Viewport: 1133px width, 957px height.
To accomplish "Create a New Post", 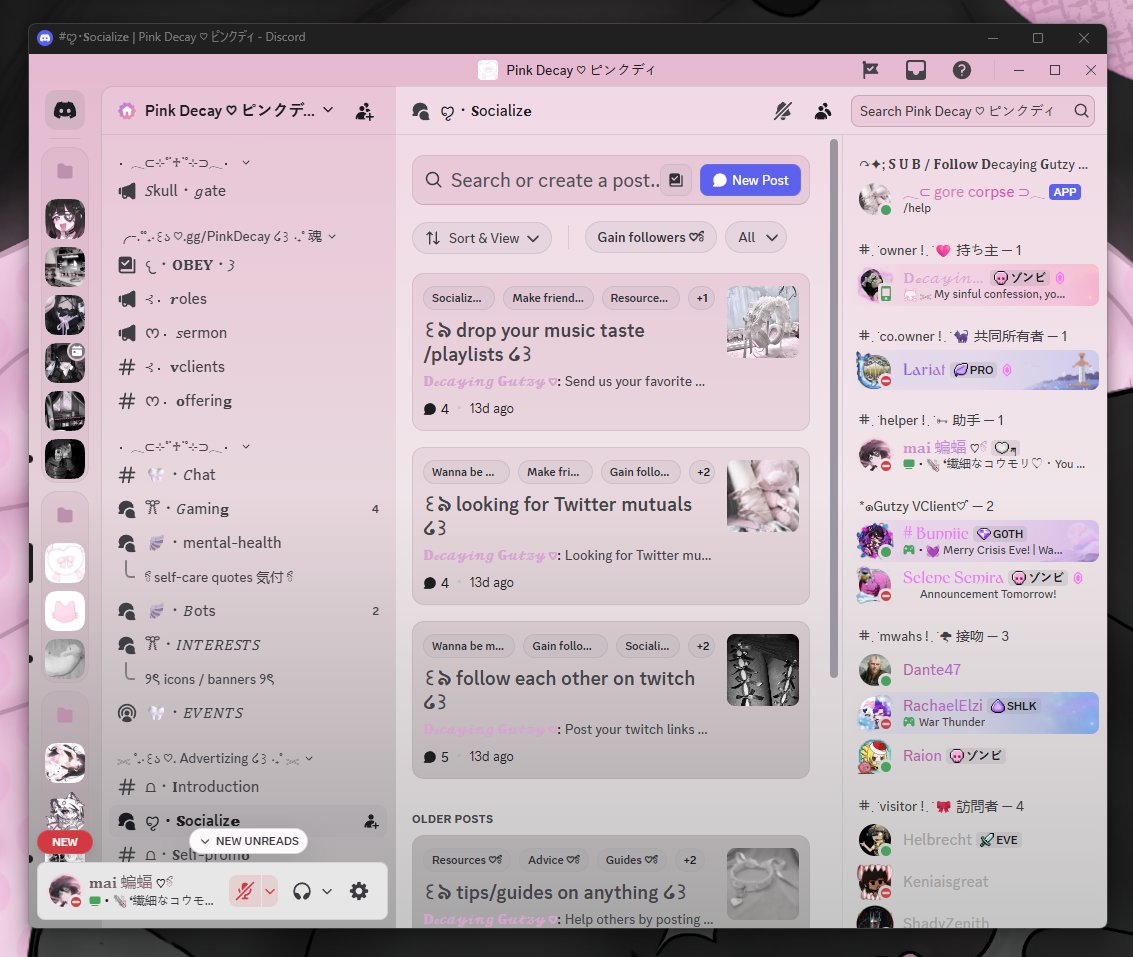I will coord(750,180).
